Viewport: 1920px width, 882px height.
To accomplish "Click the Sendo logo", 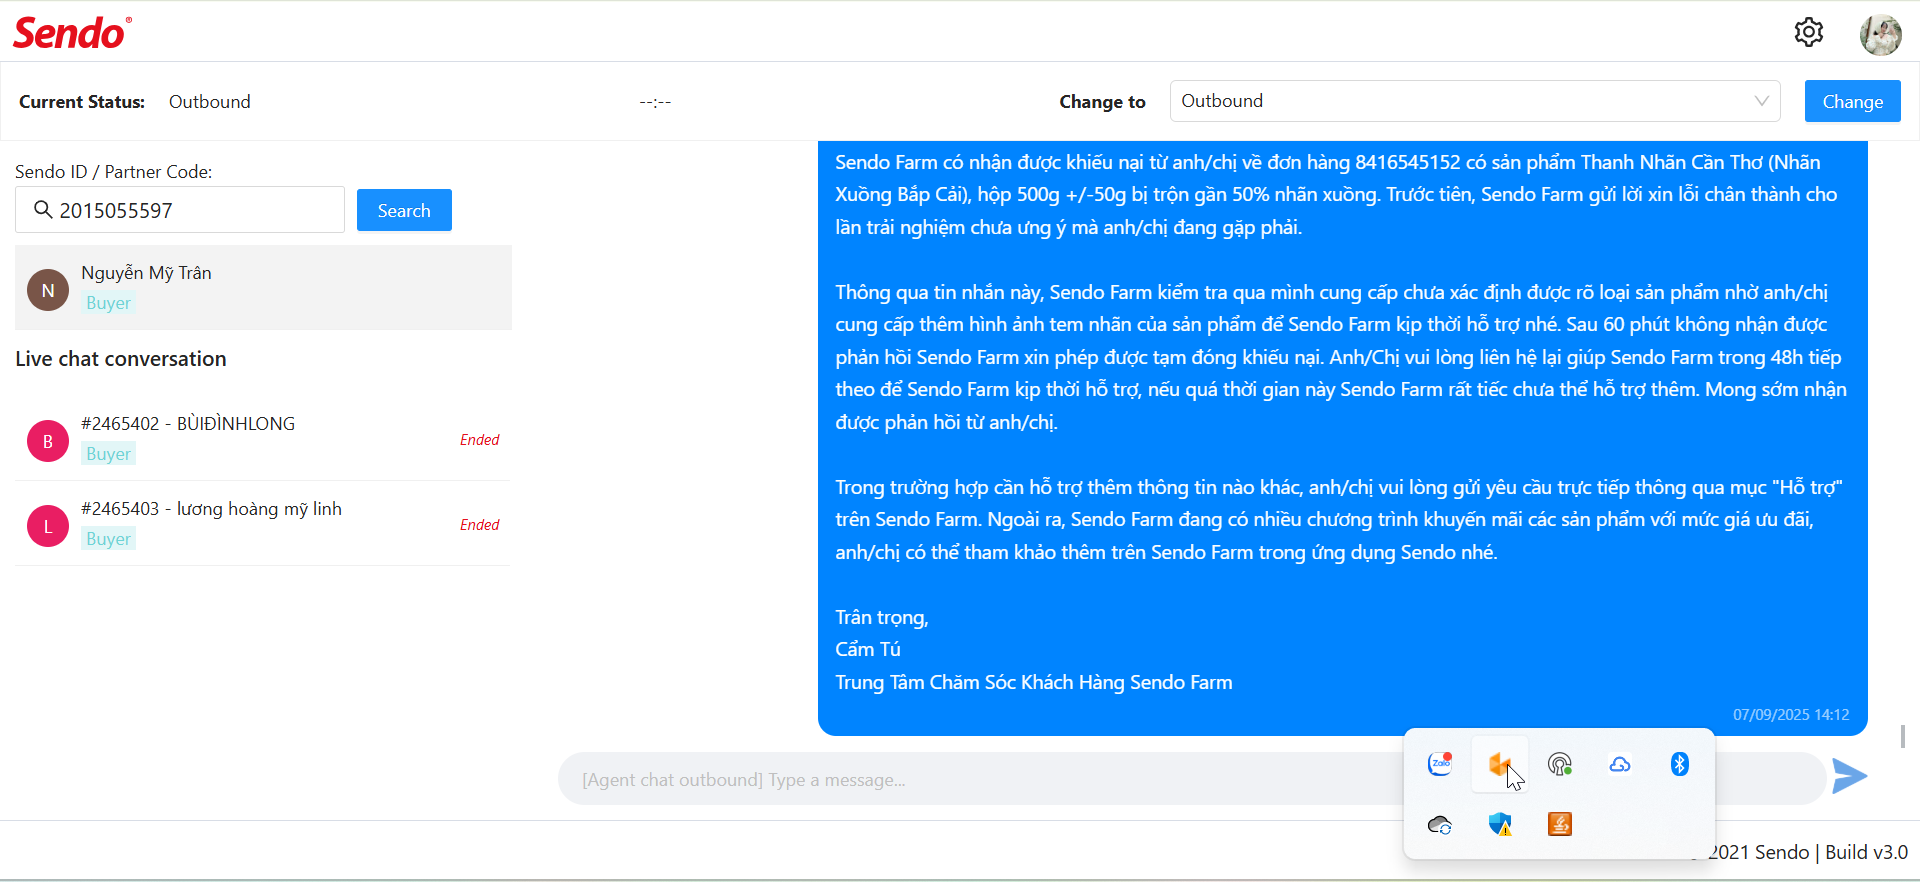I will [x=72, y=33].
